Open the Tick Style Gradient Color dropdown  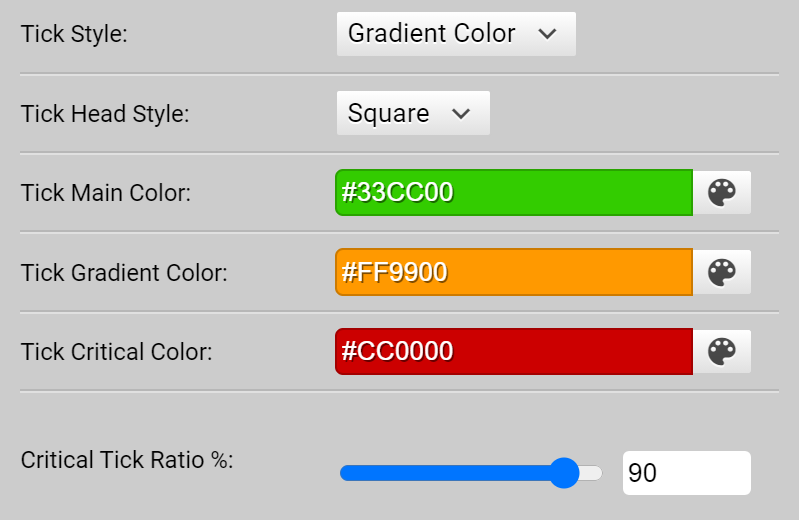[456, 34]
